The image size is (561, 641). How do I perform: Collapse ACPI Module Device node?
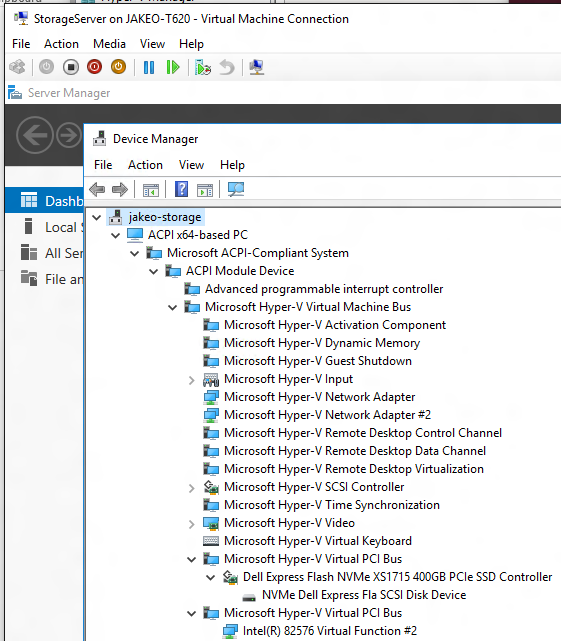pos(153,271)
